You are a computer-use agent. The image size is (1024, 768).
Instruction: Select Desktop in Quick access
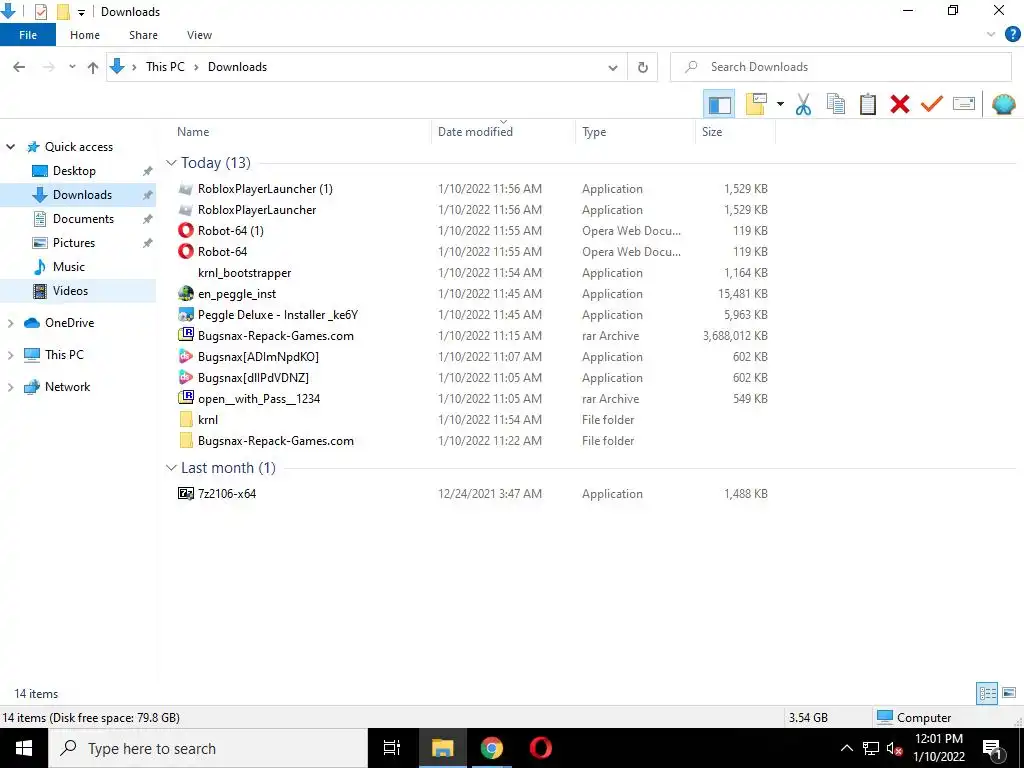tap(74, 170)
